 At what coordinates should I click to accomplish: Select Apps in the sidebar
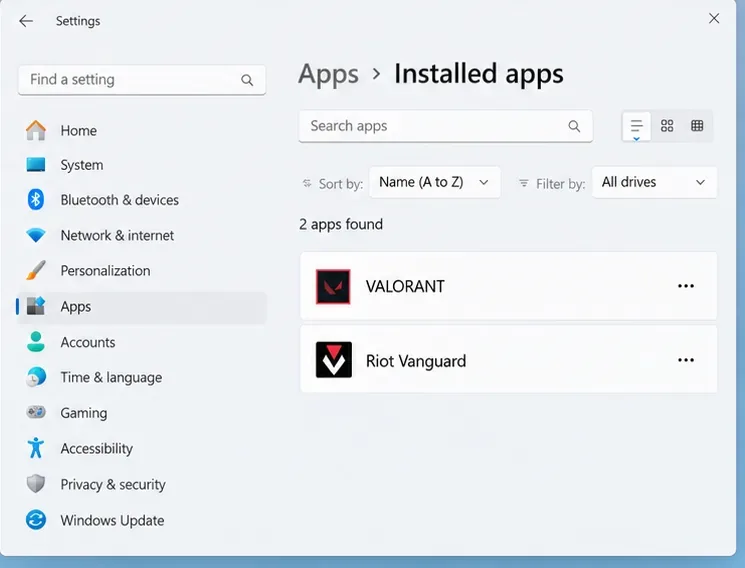pos(142,307)
